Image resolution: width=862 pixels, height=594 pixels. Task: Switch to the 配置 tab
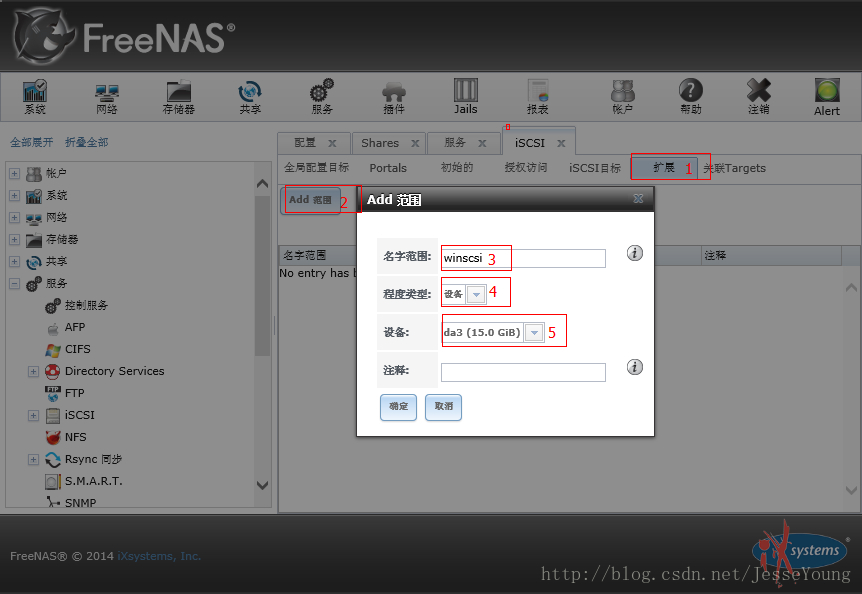(x=305, y=143)
